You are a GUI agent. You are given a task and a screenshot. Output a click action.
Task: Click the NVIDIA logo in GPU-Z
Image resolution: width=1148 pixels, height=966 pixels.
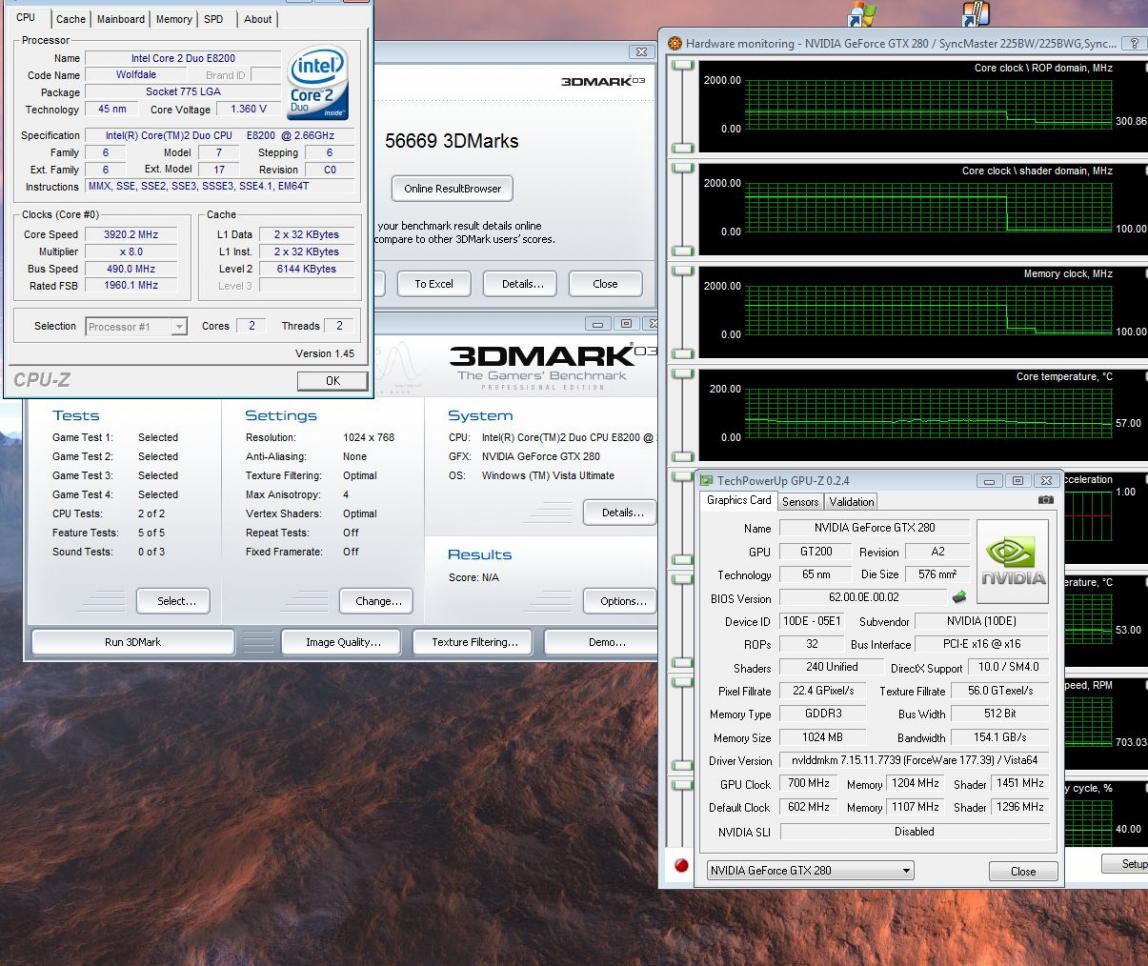coord(1013,561)
